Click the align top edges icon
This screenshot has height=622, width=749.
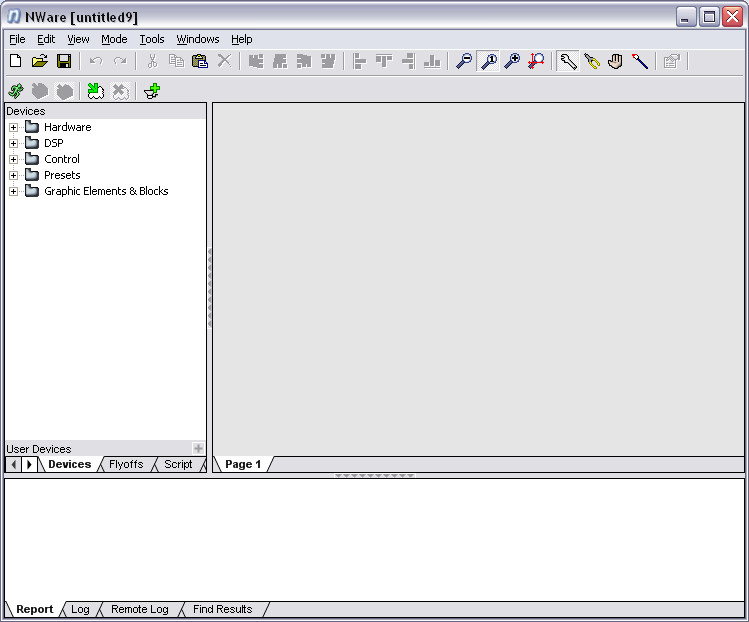(x=384, y=61)
